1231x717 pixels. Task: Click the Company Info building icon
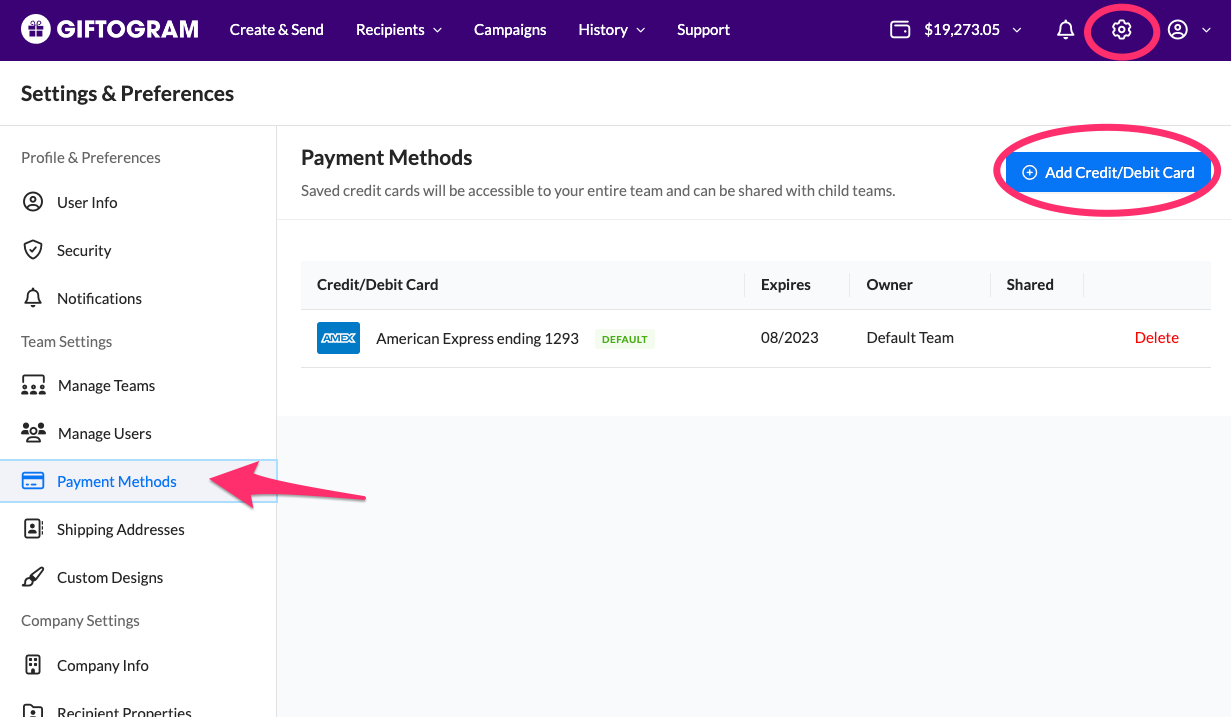(x=33, y=666)
